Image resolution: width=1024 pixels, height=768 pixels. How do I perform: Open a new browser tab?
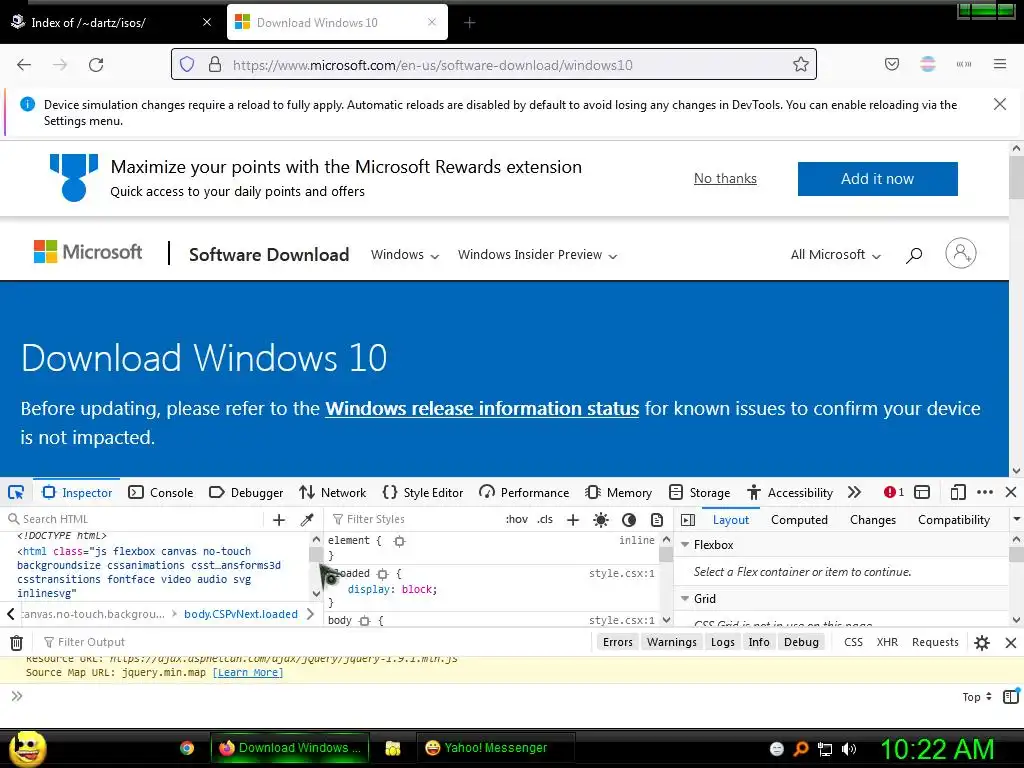(x=470, y=23)
